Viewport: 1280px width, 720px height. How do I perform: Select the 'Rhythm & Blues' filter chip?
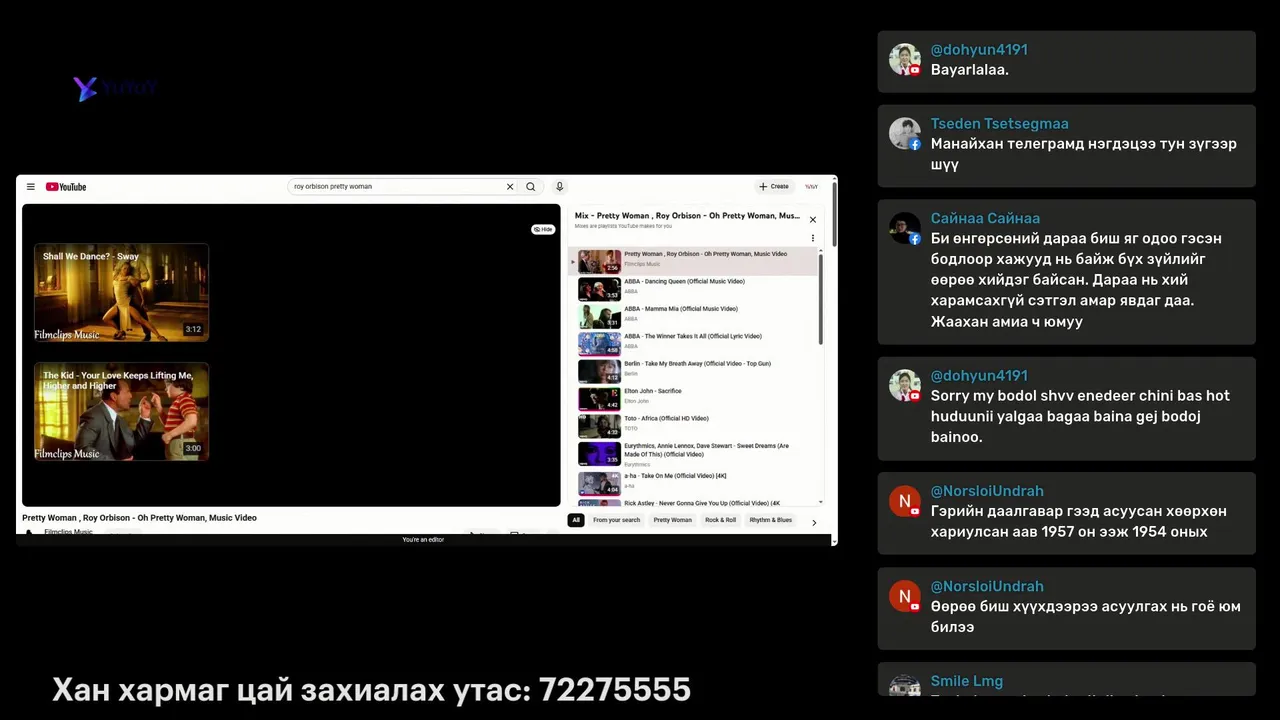[x=770, y=520]
